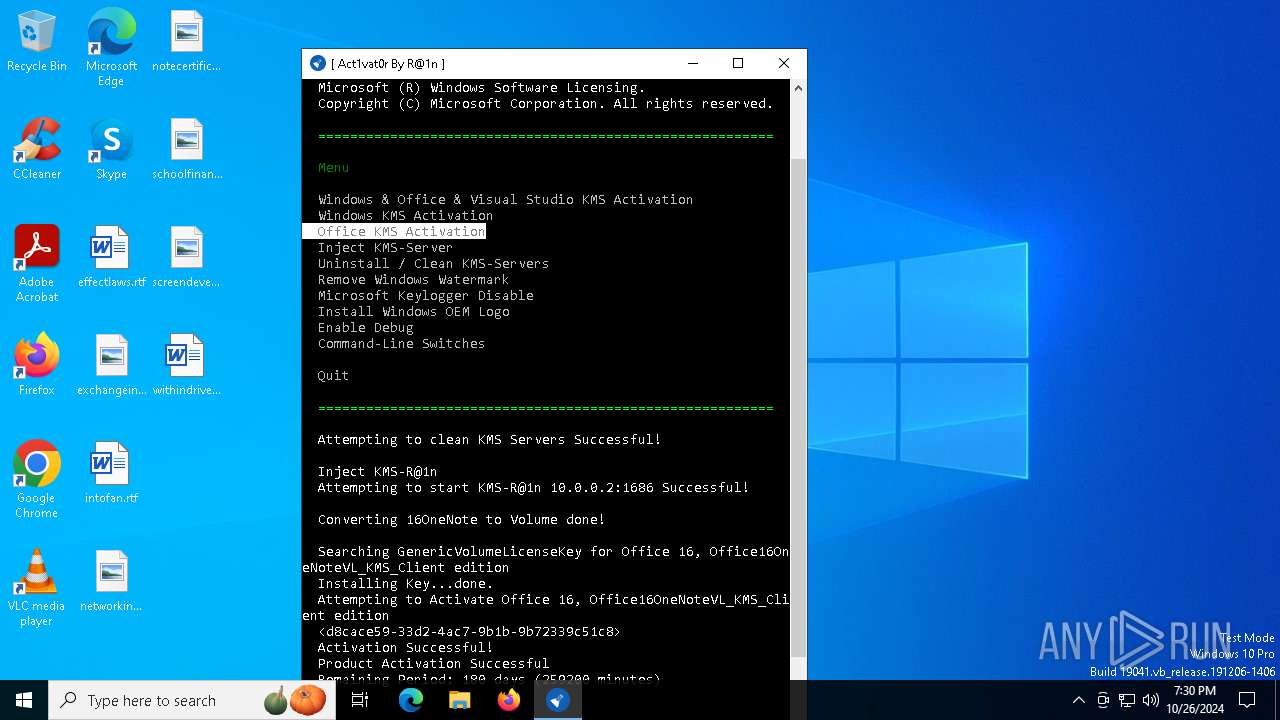
Task: Select the notecertific... image file icon
Action: click(x=186, y=42)
